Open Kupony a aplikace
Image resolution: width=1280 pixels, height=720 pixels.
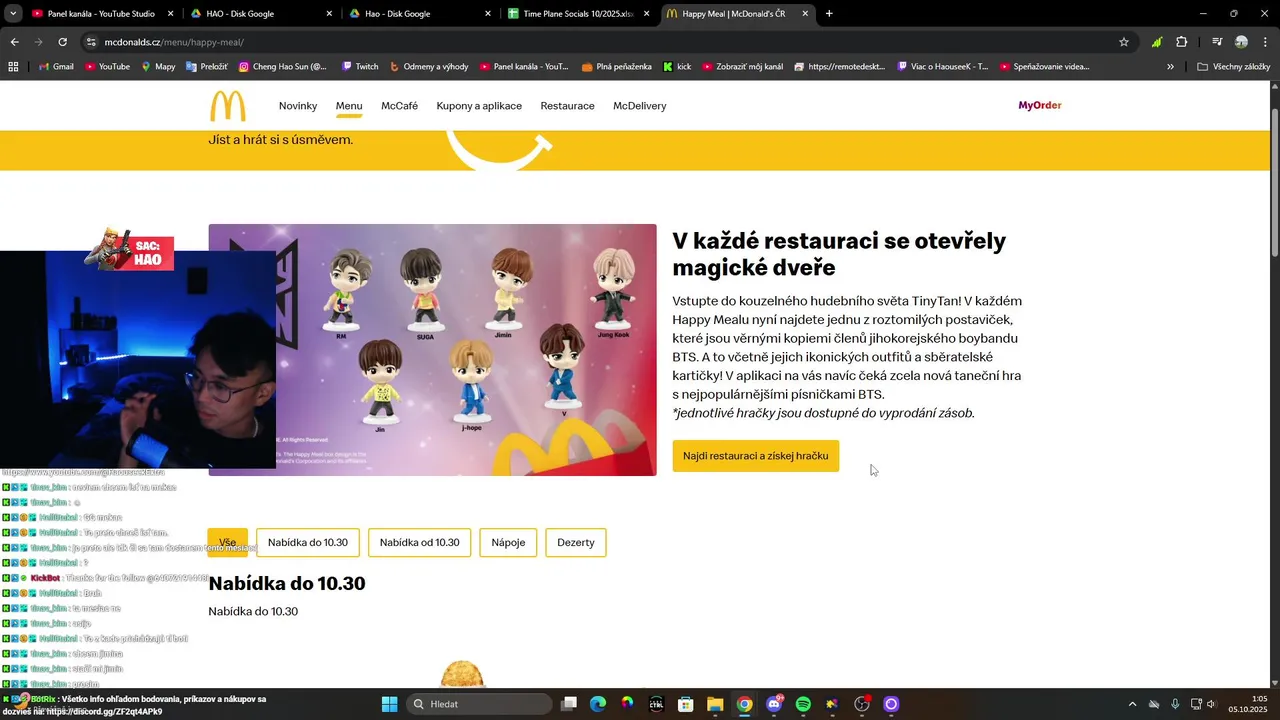(479, 106)
